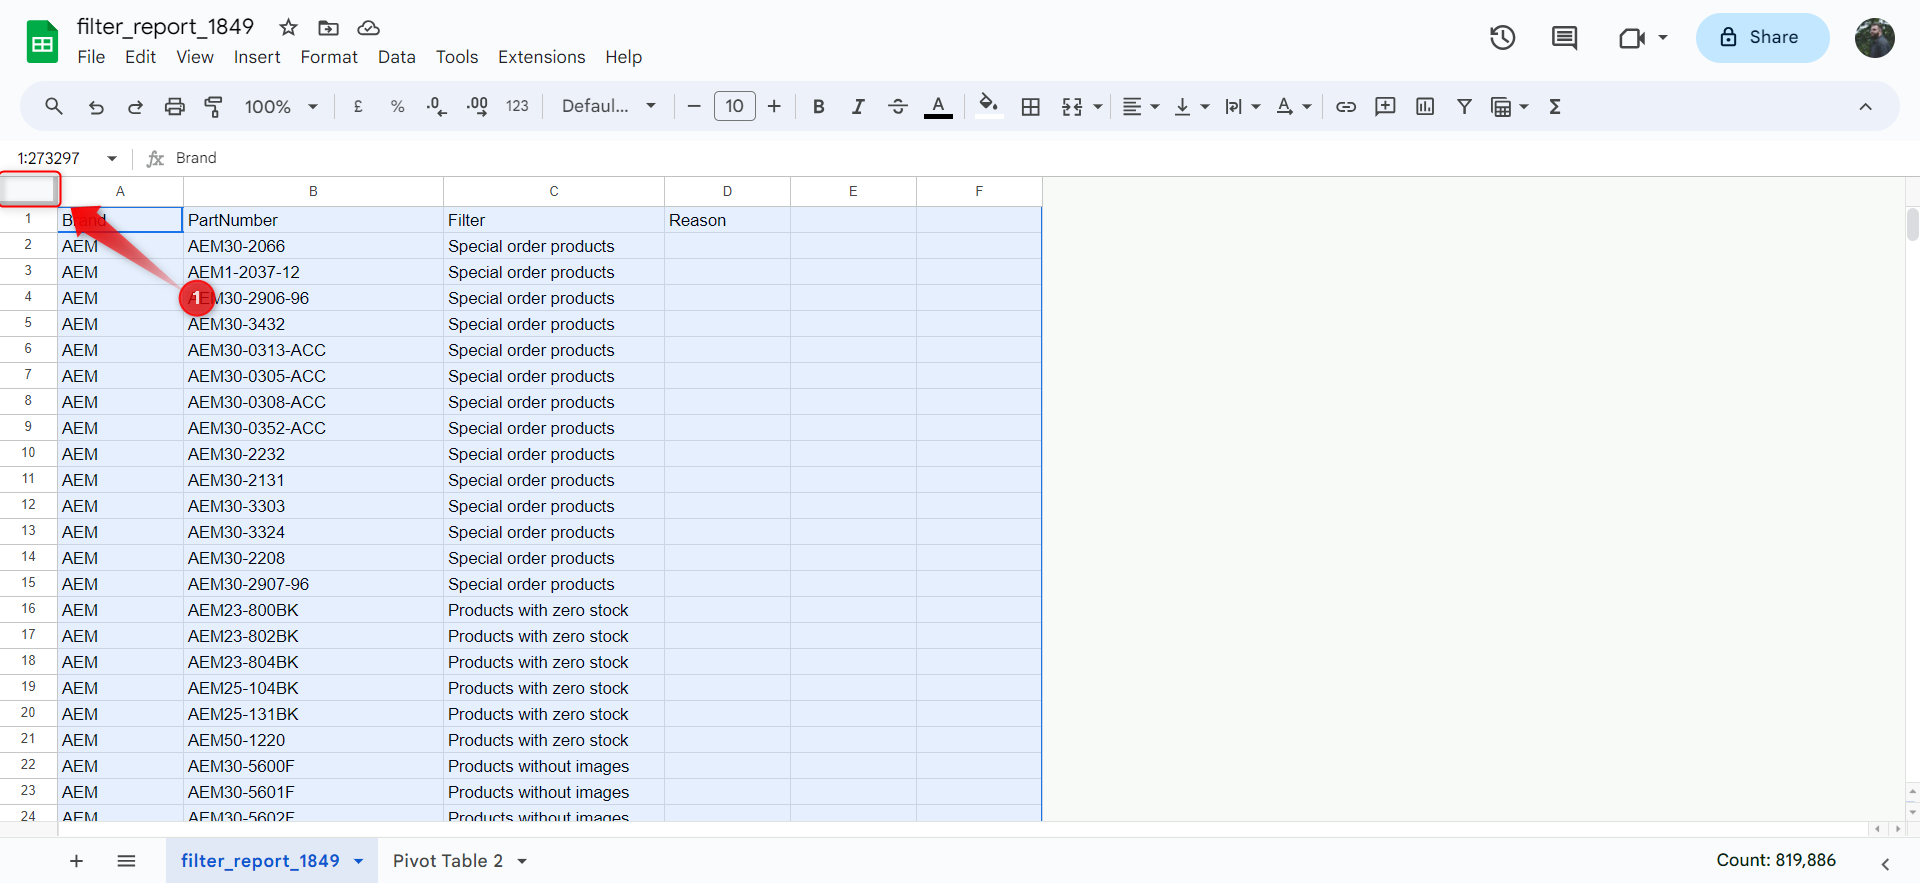The image size is (1920, 884).
Task: Open the zoom 100% dropdown
Action: point(281,106)
